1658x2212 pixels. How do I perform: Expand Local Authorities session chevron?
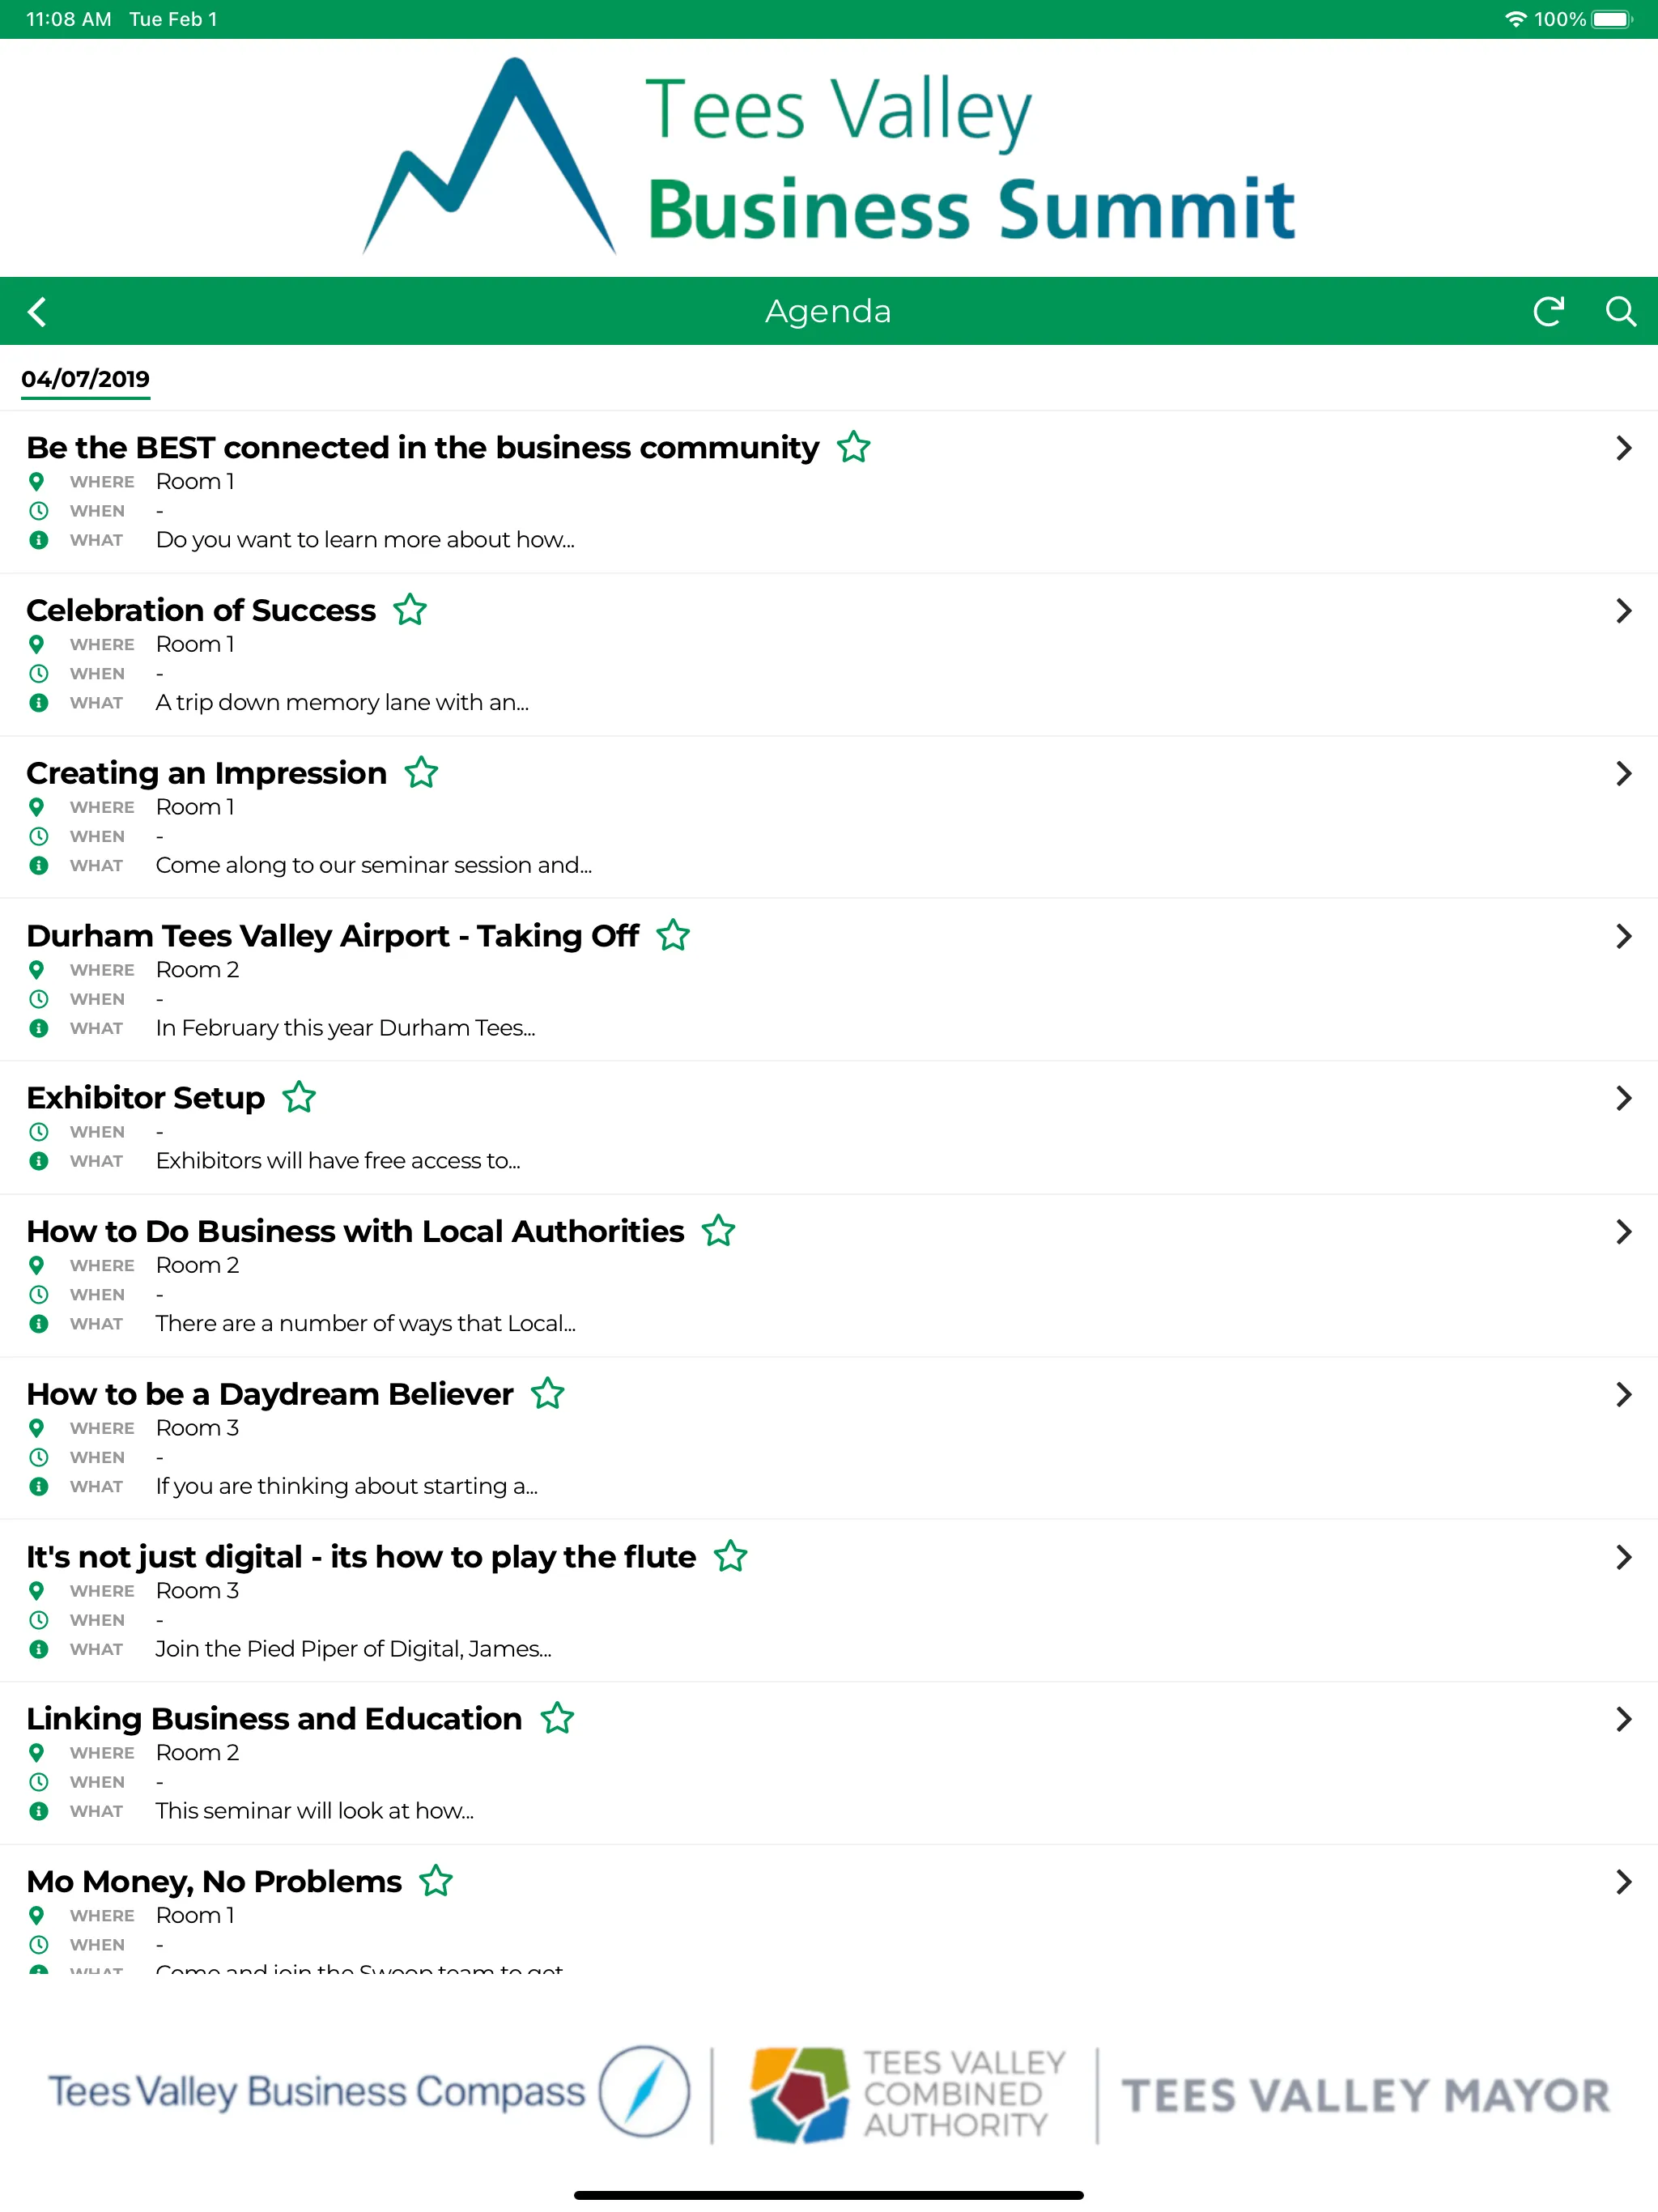coord(1623,1232)
